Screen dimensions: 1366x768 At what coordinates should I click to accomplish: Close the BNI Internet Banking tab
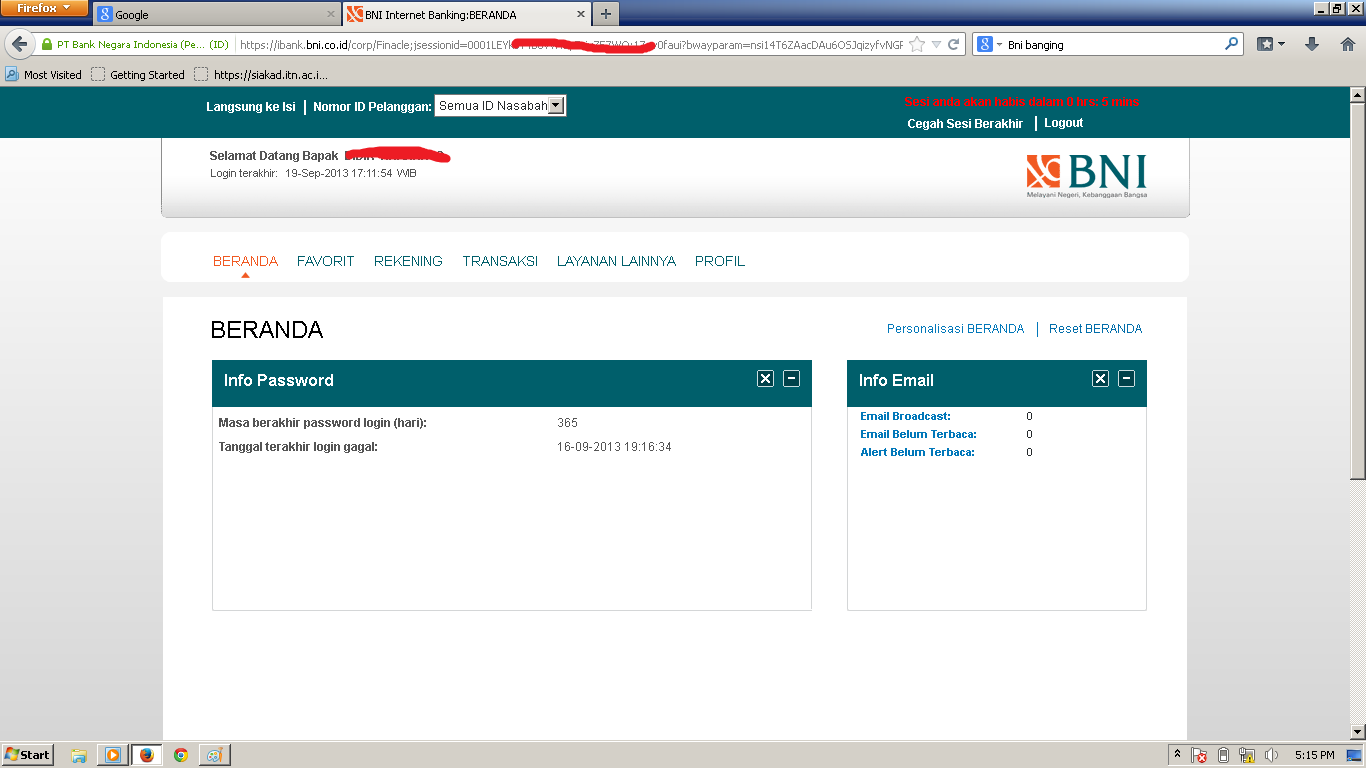(581, 15)
